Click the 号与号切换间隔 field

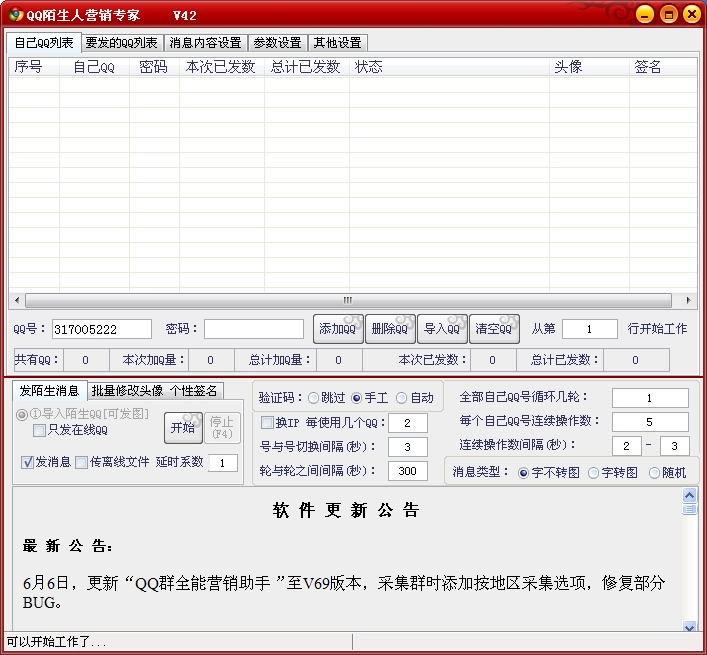click(x=408, y=447)
